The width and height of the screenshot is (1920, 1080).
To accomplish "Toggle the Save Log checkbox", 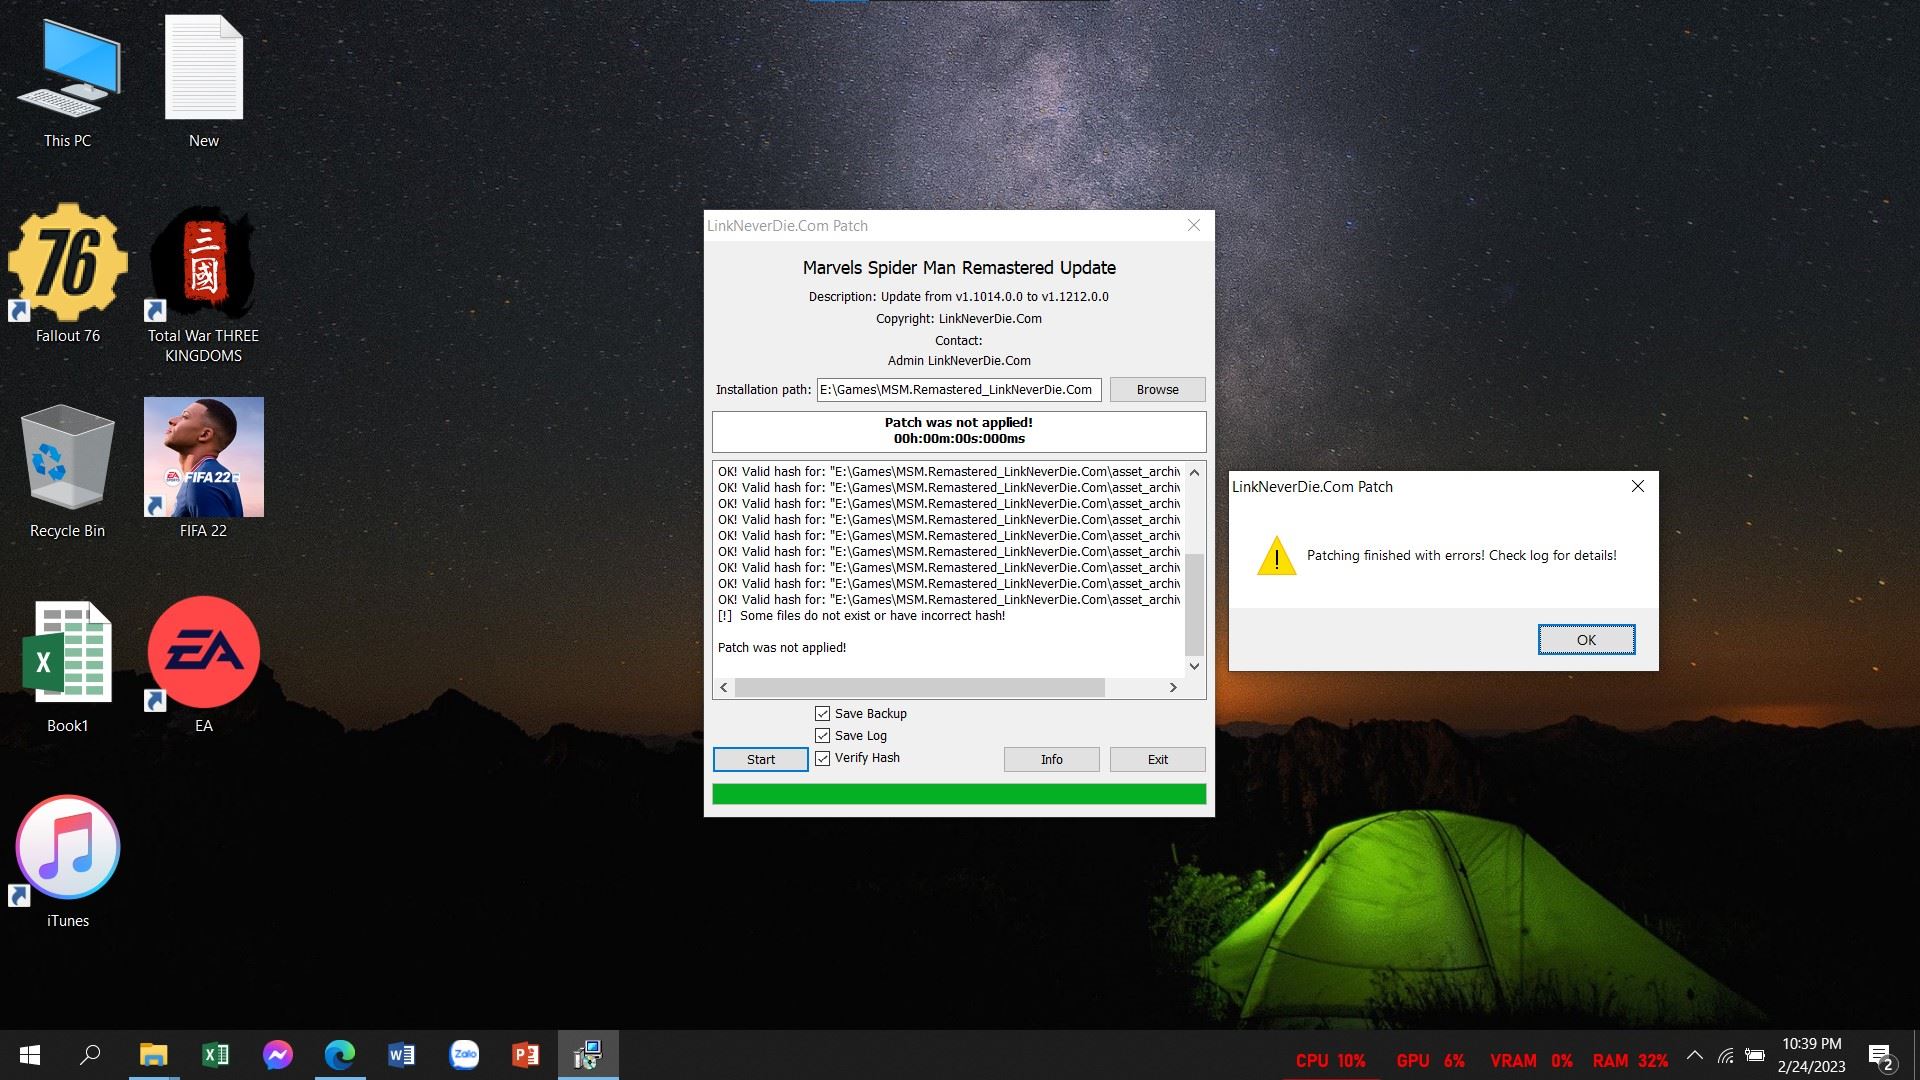I will (x=822, y=736).
